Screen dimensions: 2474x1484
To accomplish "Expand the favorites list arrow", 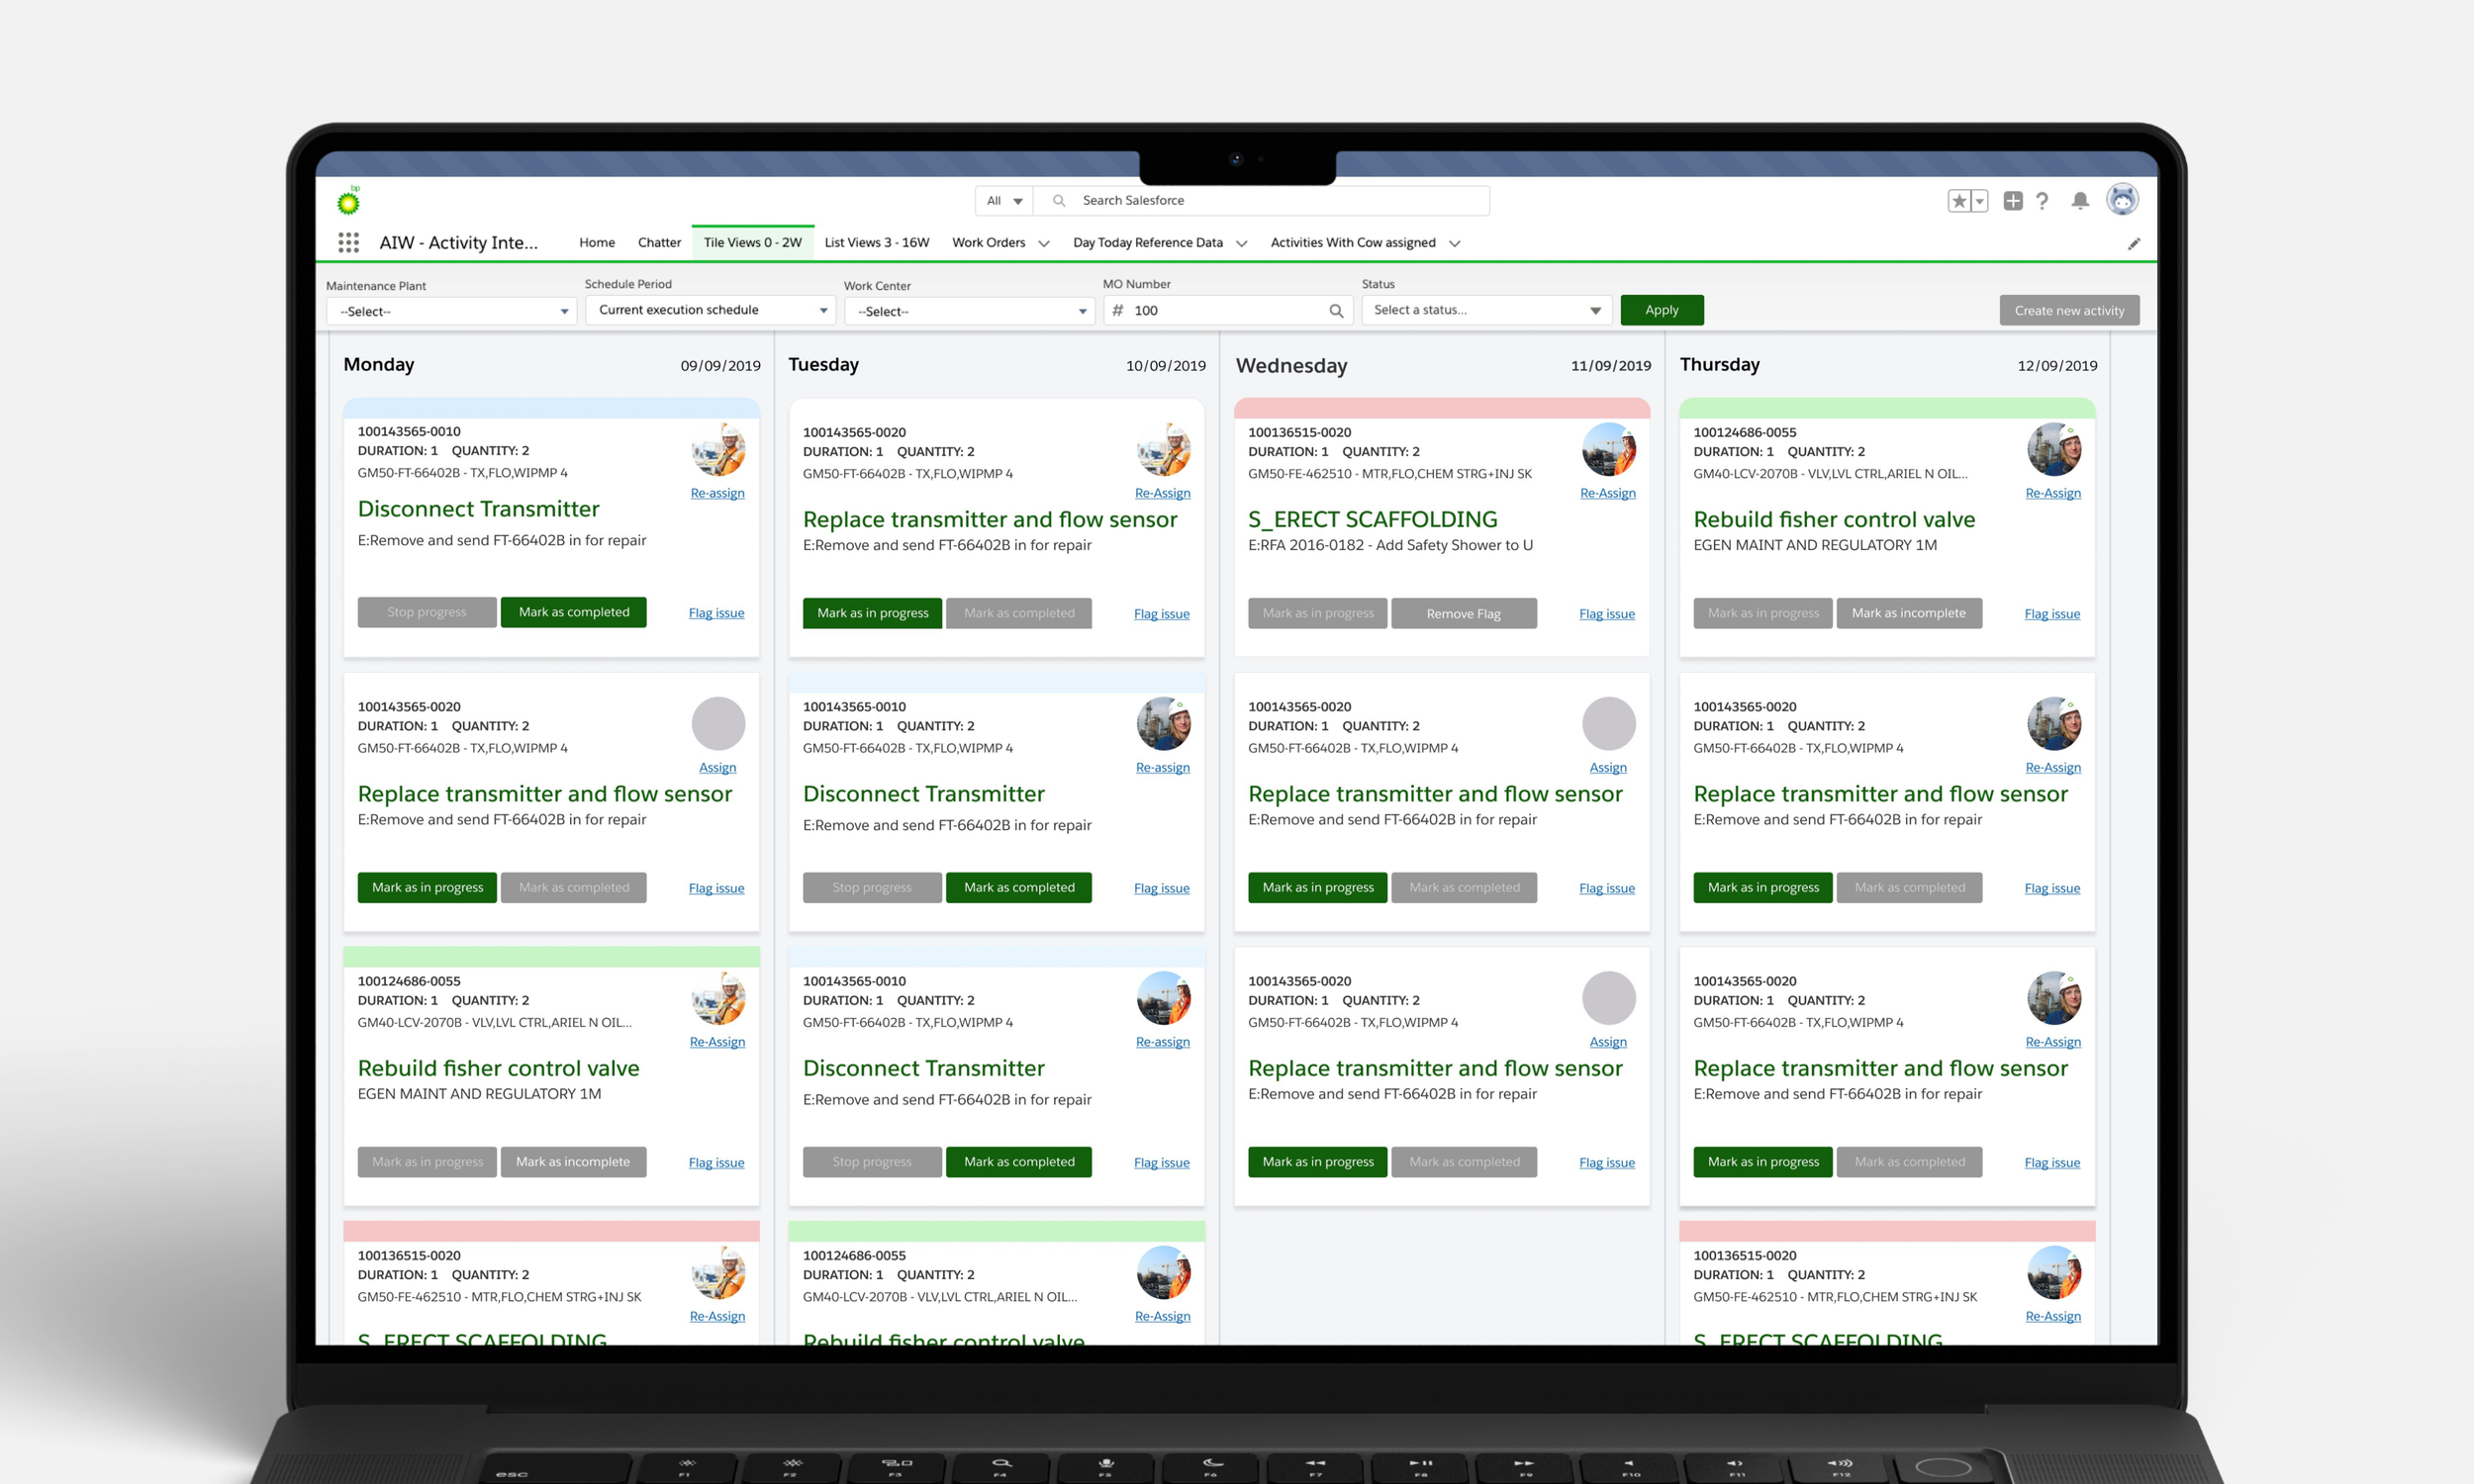I will tap(1980, 201).
